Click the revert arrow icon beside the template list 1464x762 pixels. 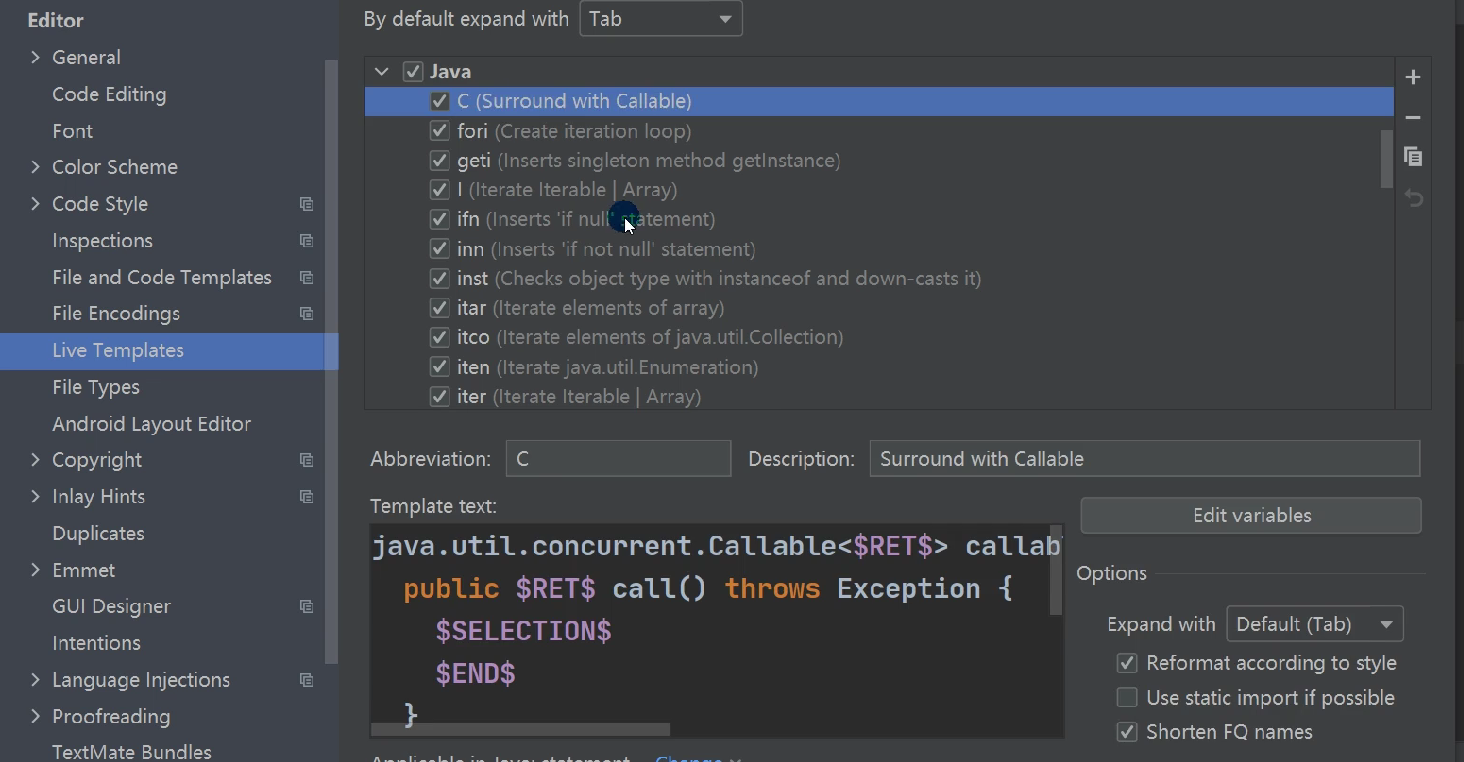(x=1413, y=198)
